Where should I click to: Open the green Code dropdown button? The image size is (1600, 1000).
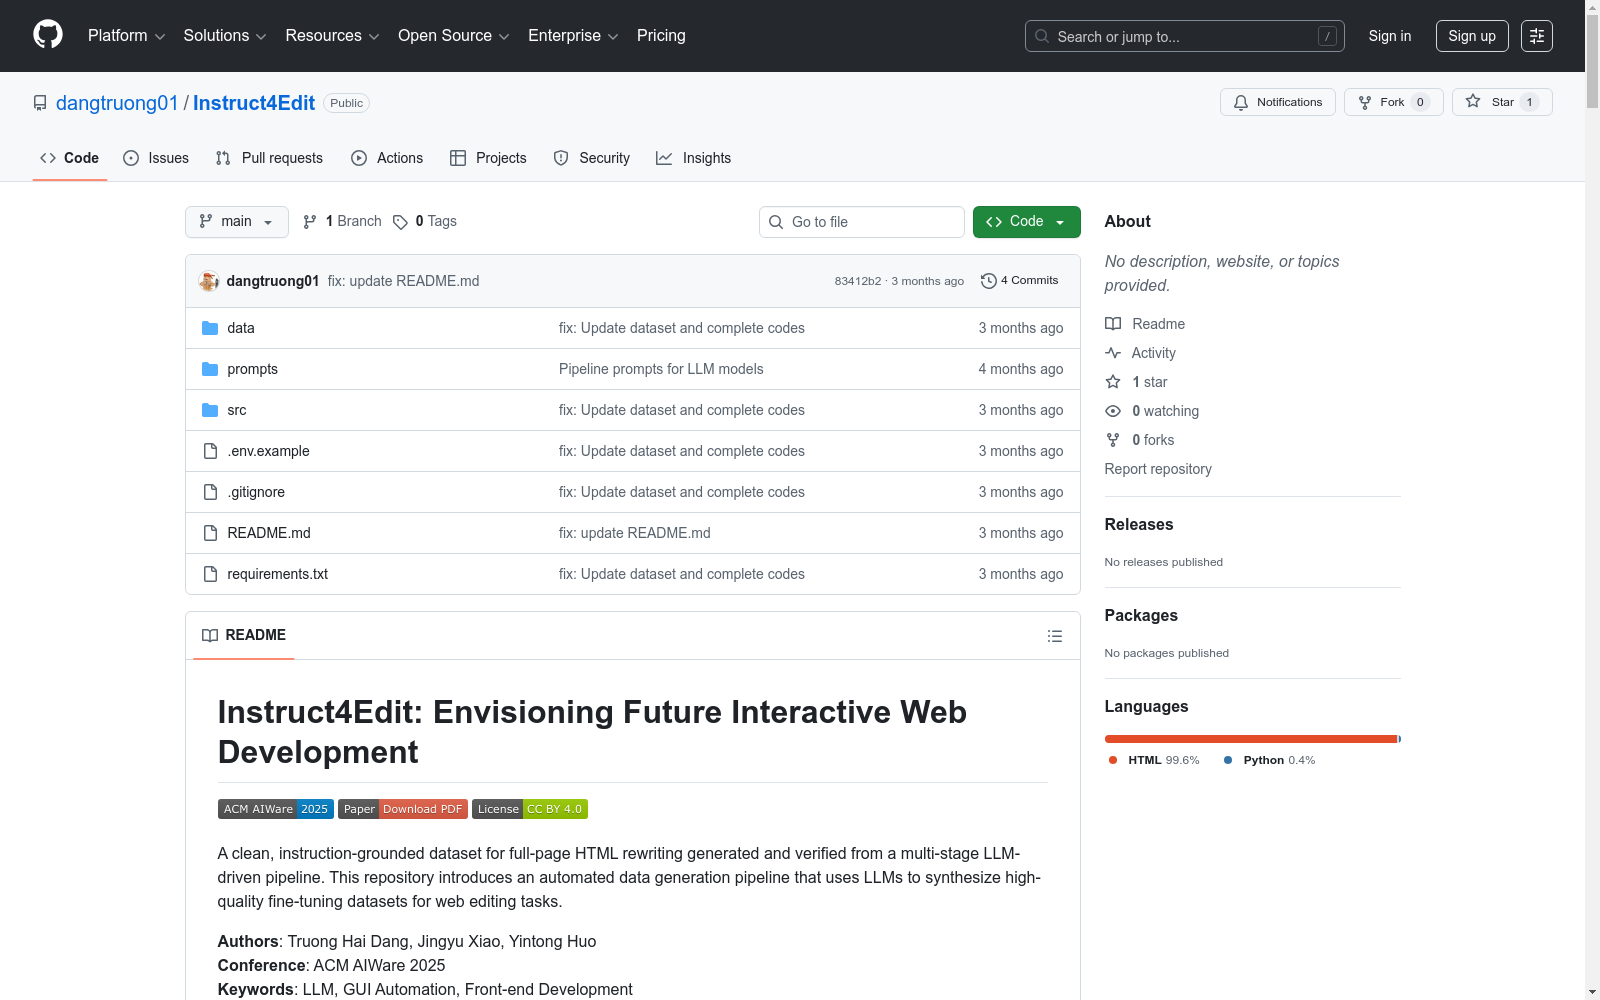coord(1027,222)
